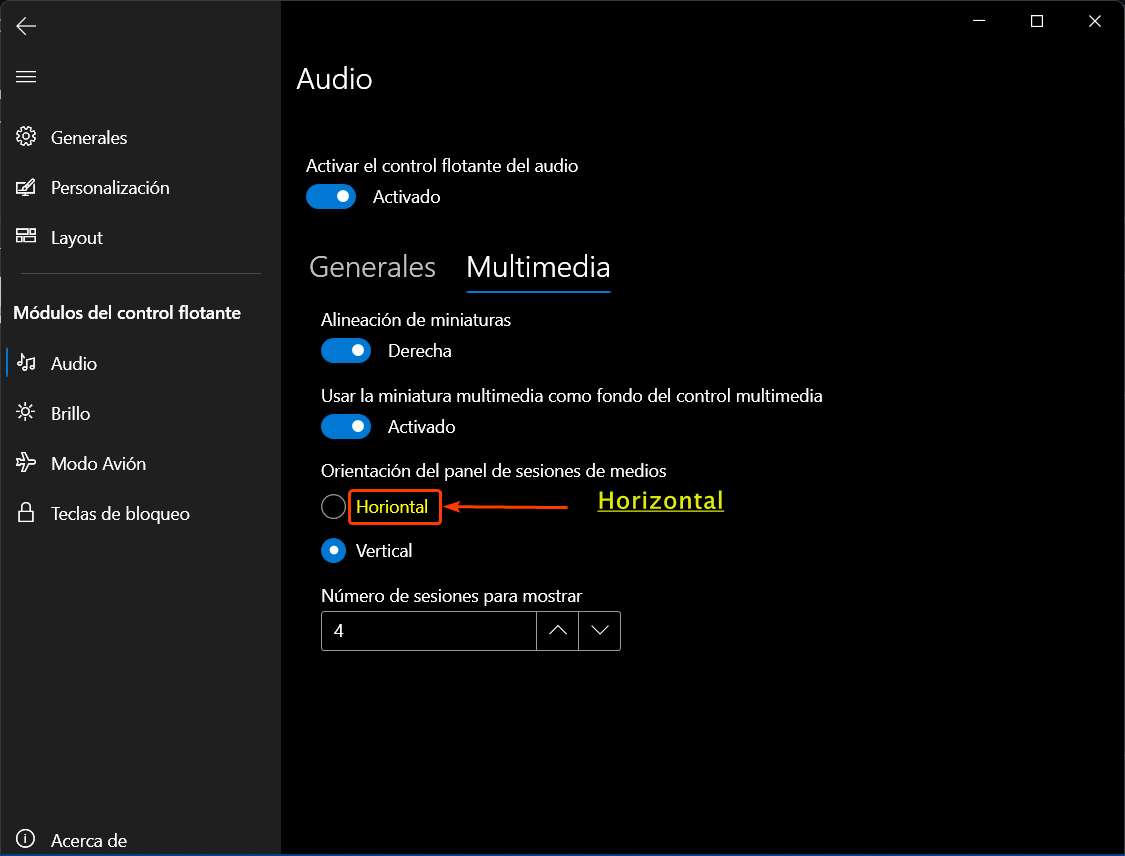Click the Brillo sun icon
Screen dimensions: 1125x856
pos(26,412)
